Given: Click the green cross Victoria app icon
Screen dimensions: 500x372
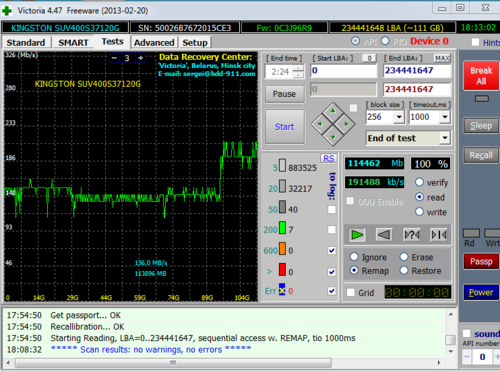Looking at the screenshot, I should coord(7,11).
